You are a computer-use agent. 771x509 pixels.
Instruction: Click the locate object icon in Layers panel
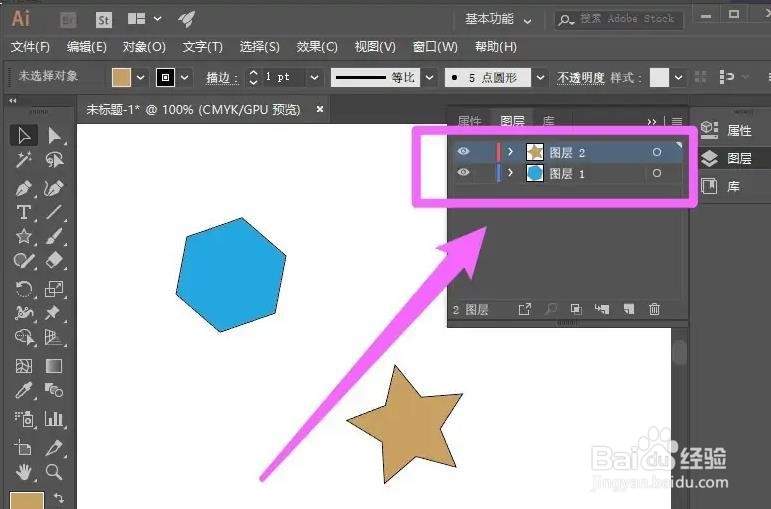(551, 309)
